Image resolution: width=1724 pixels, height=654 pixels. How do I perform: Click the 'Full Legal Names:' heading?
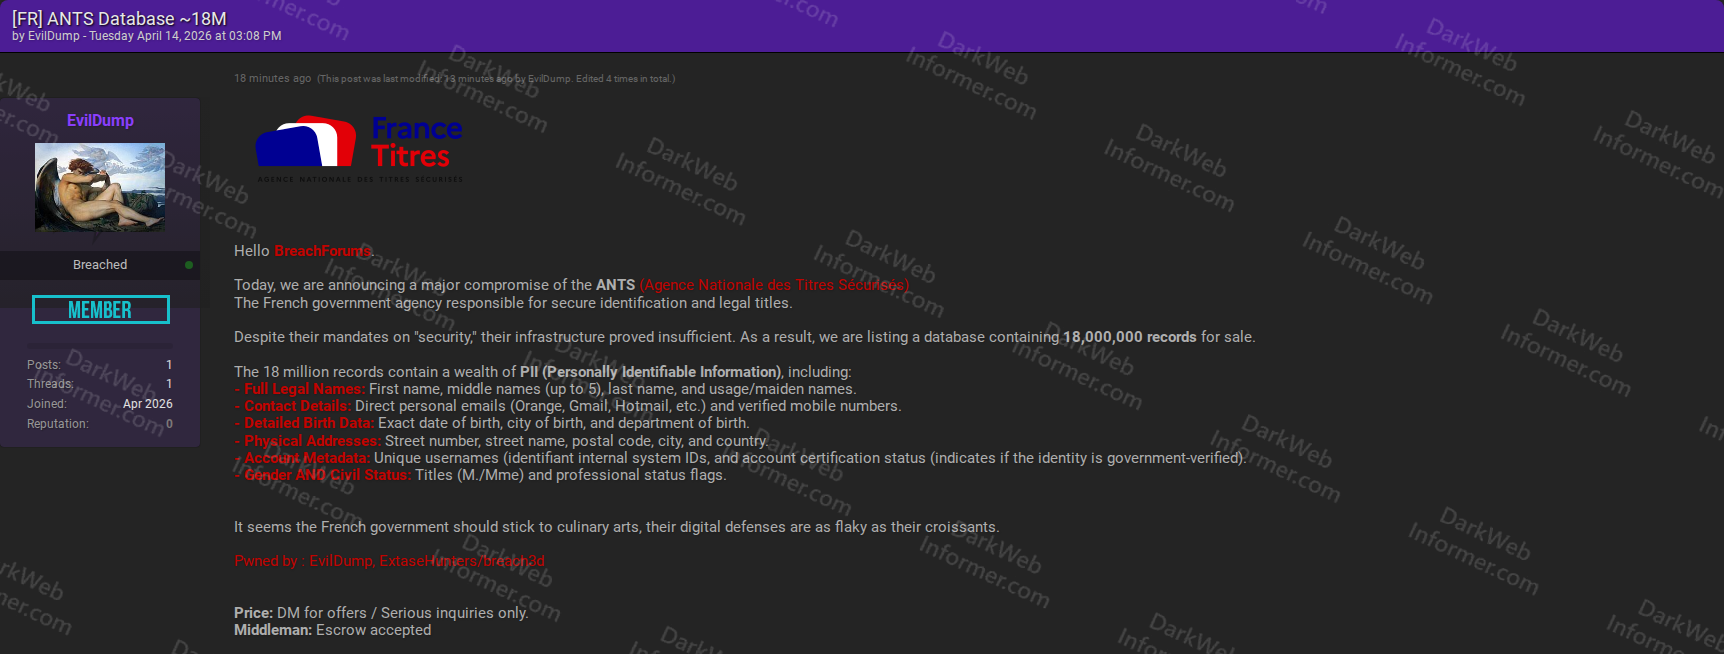299,389
